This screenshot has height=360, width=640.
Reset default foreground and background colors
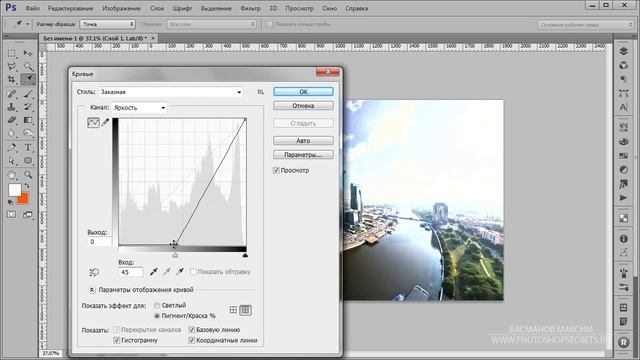[11, 202]
